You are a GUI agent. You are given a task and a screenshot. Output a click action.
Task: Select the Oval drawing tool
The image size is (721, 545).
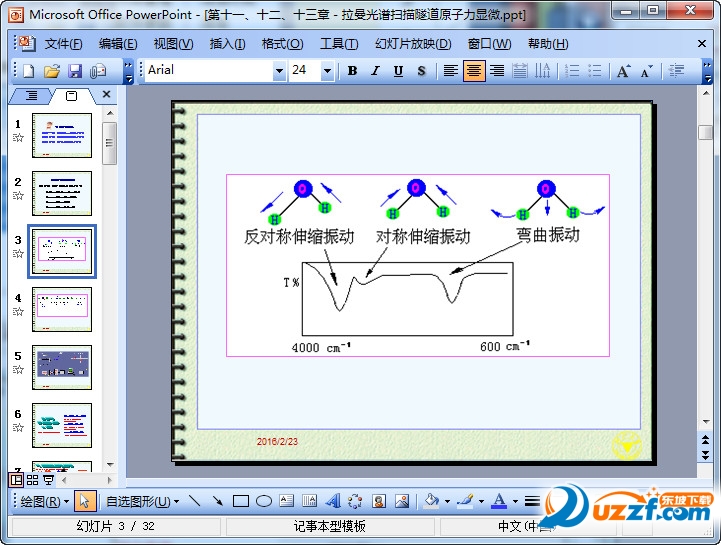coord(263,501)
